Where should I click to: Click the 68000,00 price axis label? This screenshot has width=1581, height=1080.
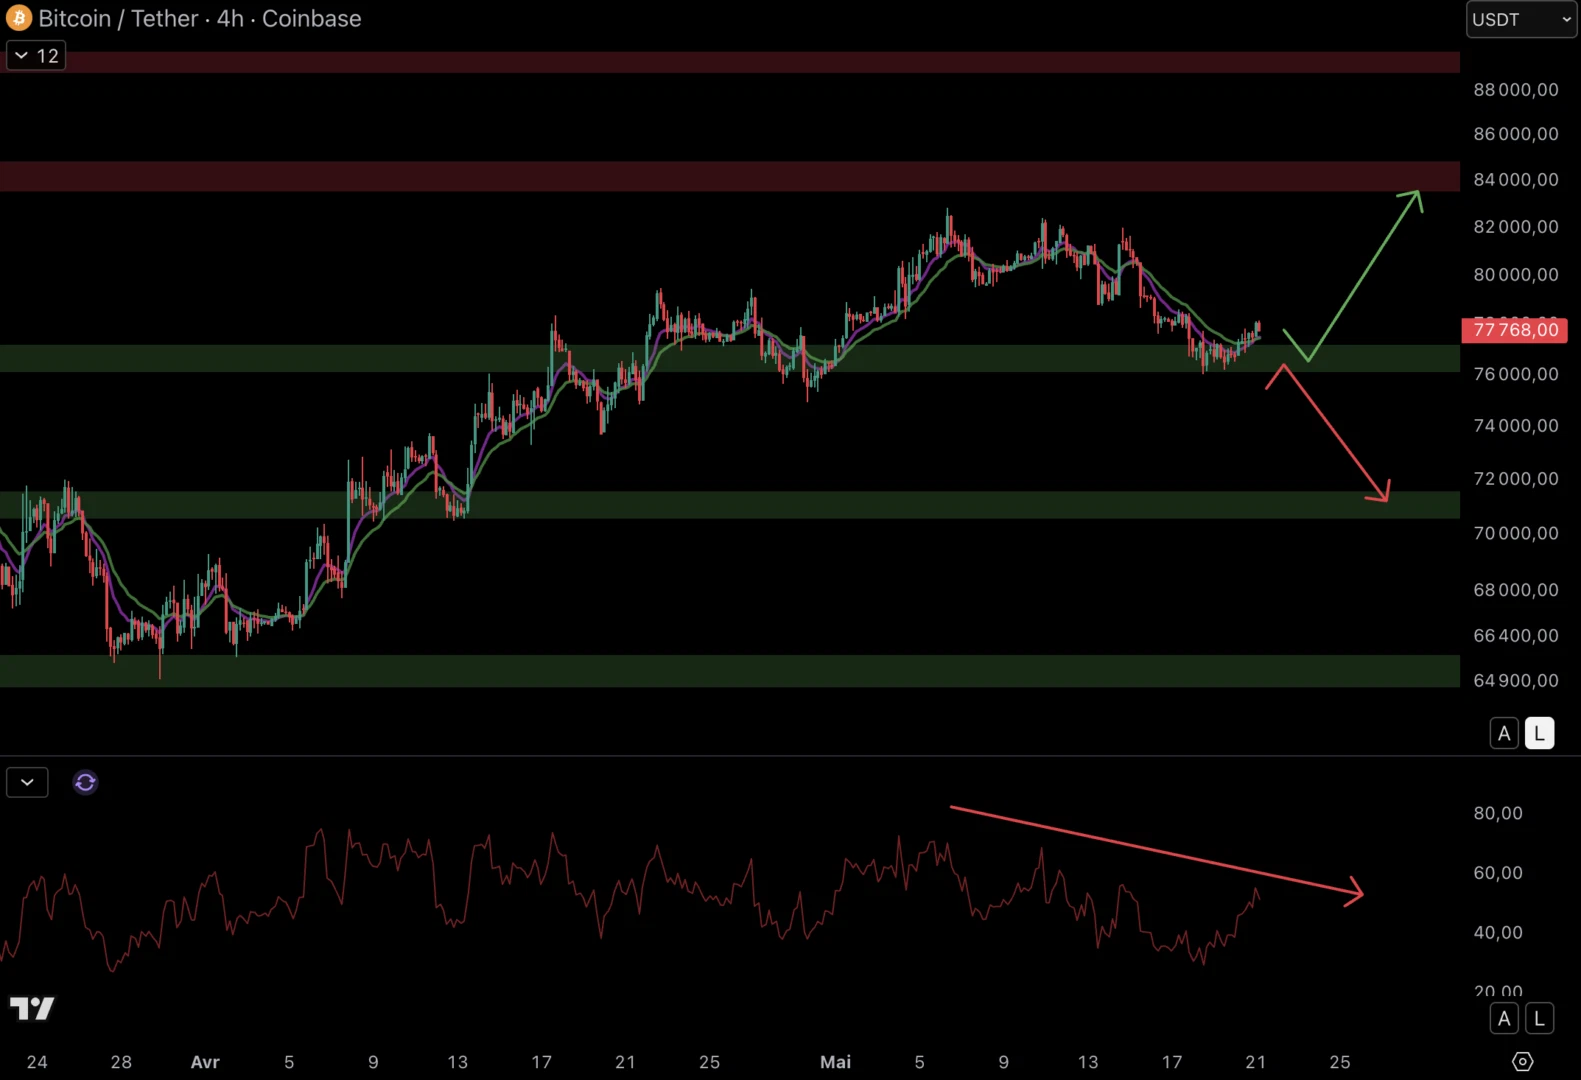[1516, 590]
